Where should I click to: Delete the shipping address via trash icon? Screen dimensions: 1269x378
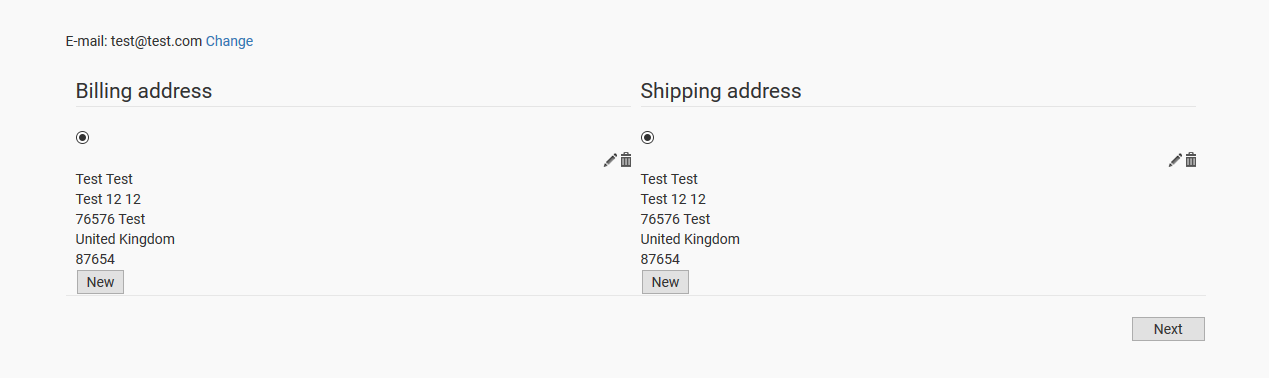(1191, 160)
